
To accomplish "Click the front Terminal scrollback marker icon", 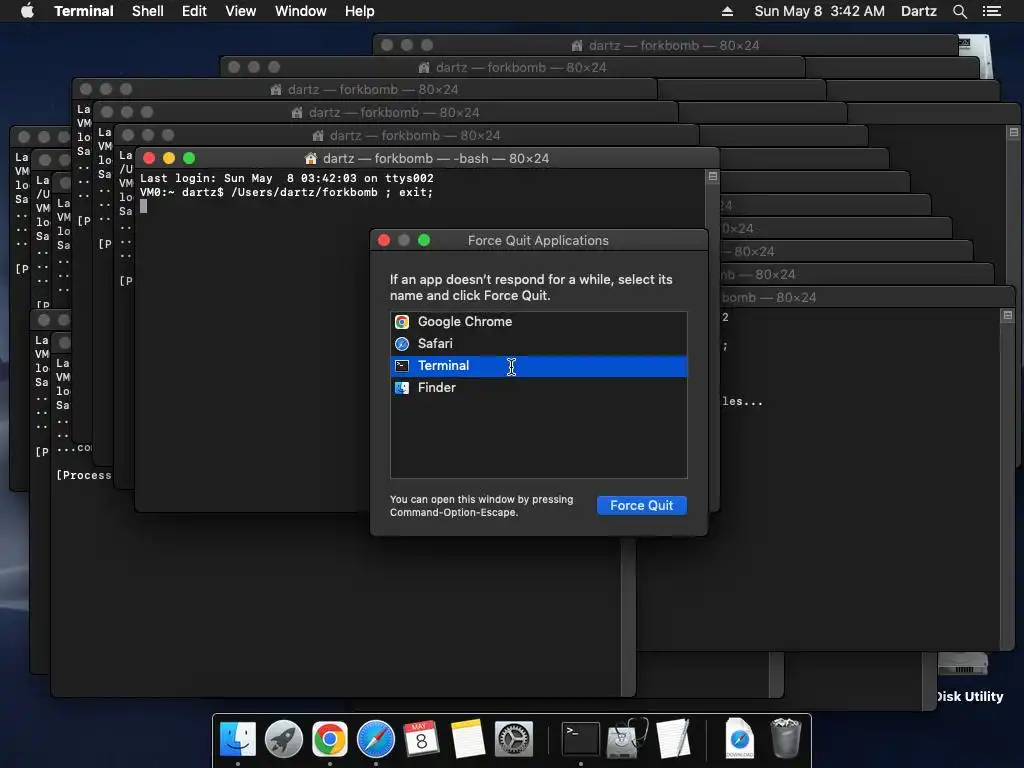I will click(713, 176).
